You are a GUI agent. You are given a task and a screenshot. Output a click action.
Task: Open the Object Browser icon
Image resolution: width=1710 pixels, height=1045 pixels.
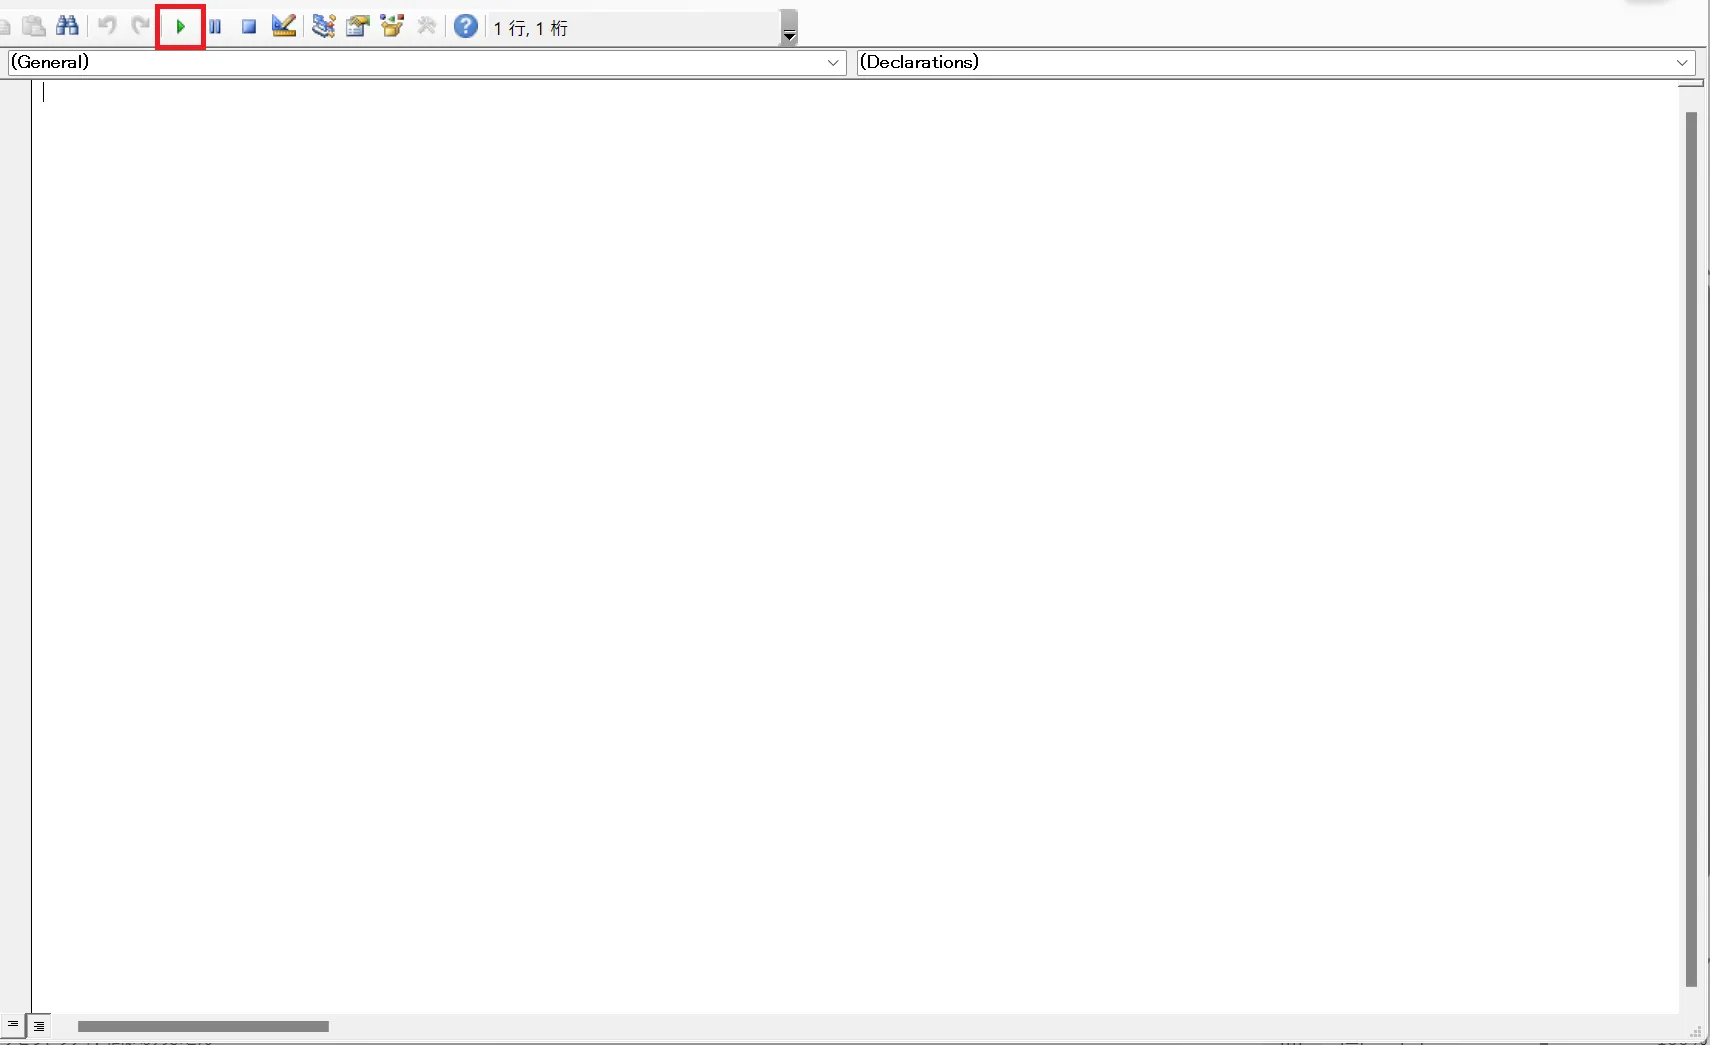(x=392, y=27)
